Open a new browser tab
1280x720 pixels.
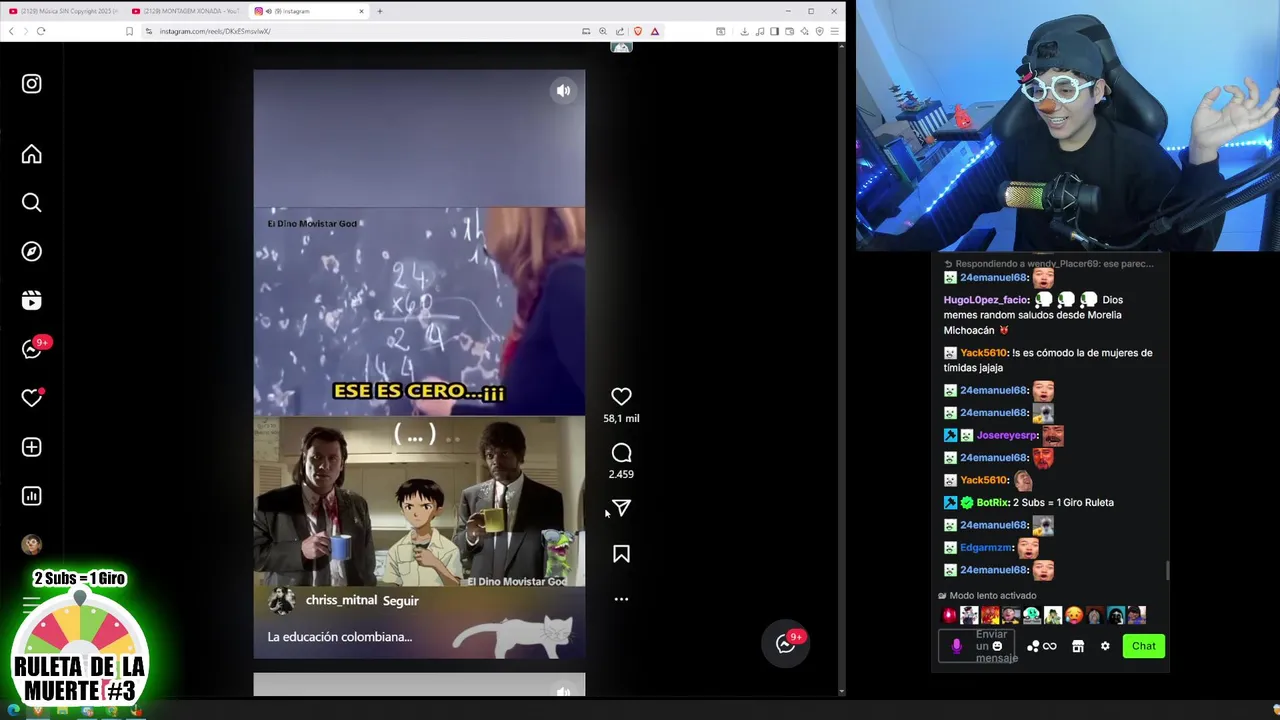380,11
